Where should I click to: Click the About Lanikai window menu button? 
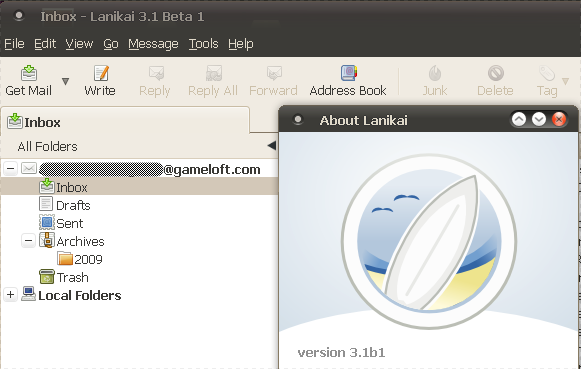298,120
